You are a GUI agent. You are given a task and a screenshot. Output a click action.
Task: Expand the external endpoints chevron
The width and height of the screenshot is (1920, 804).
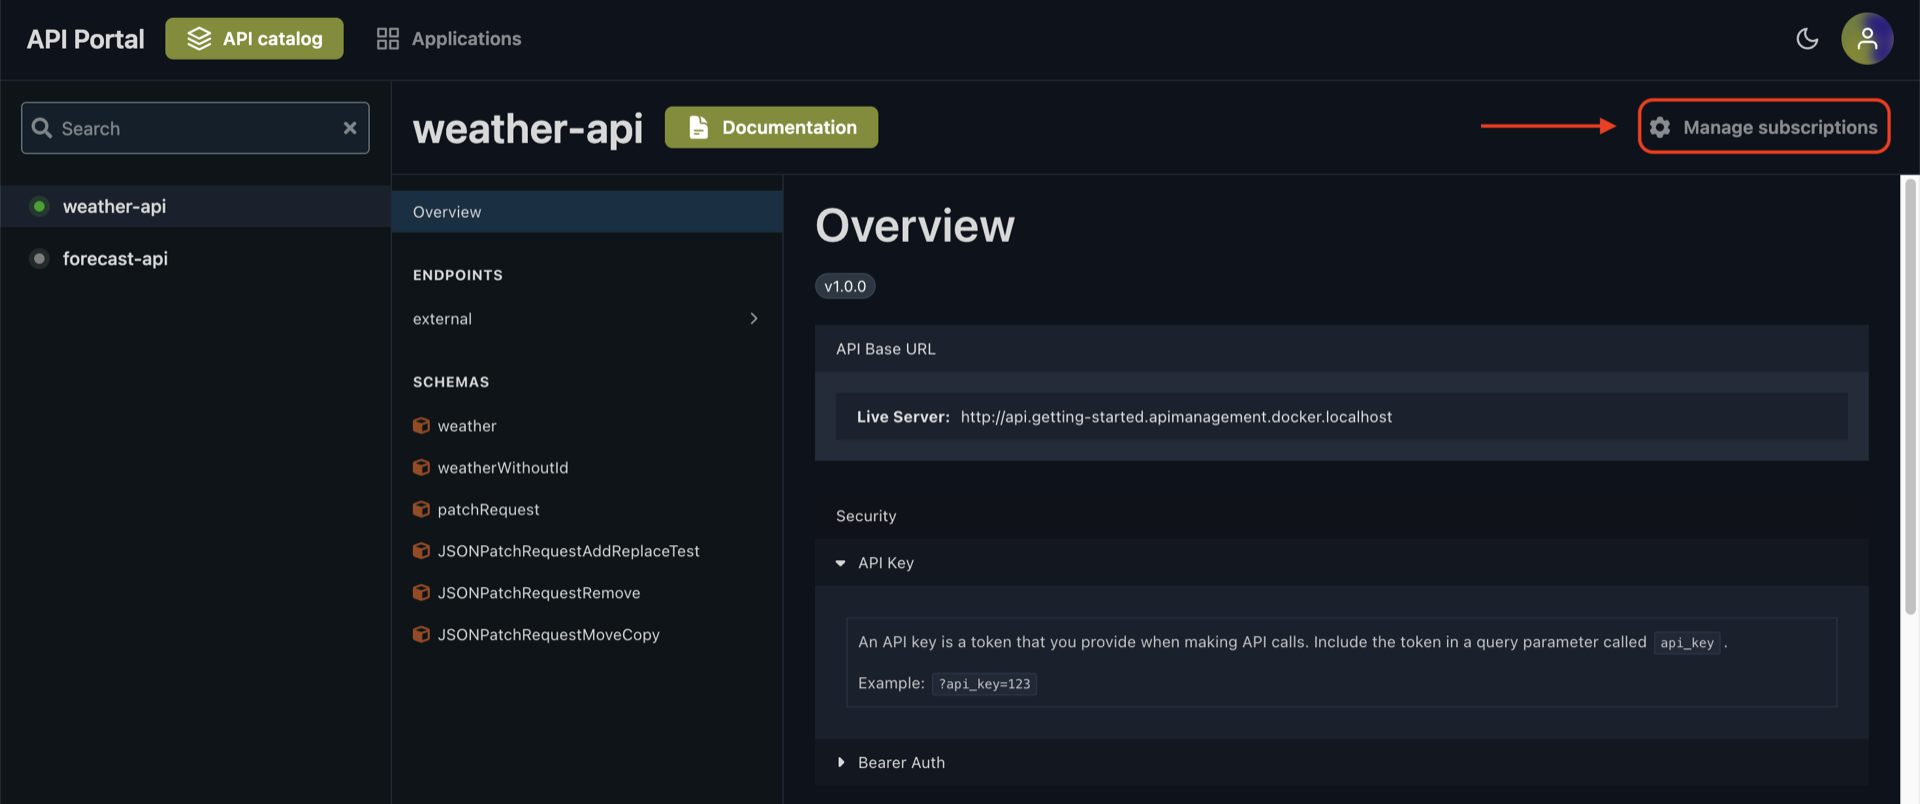coord(754,319)
